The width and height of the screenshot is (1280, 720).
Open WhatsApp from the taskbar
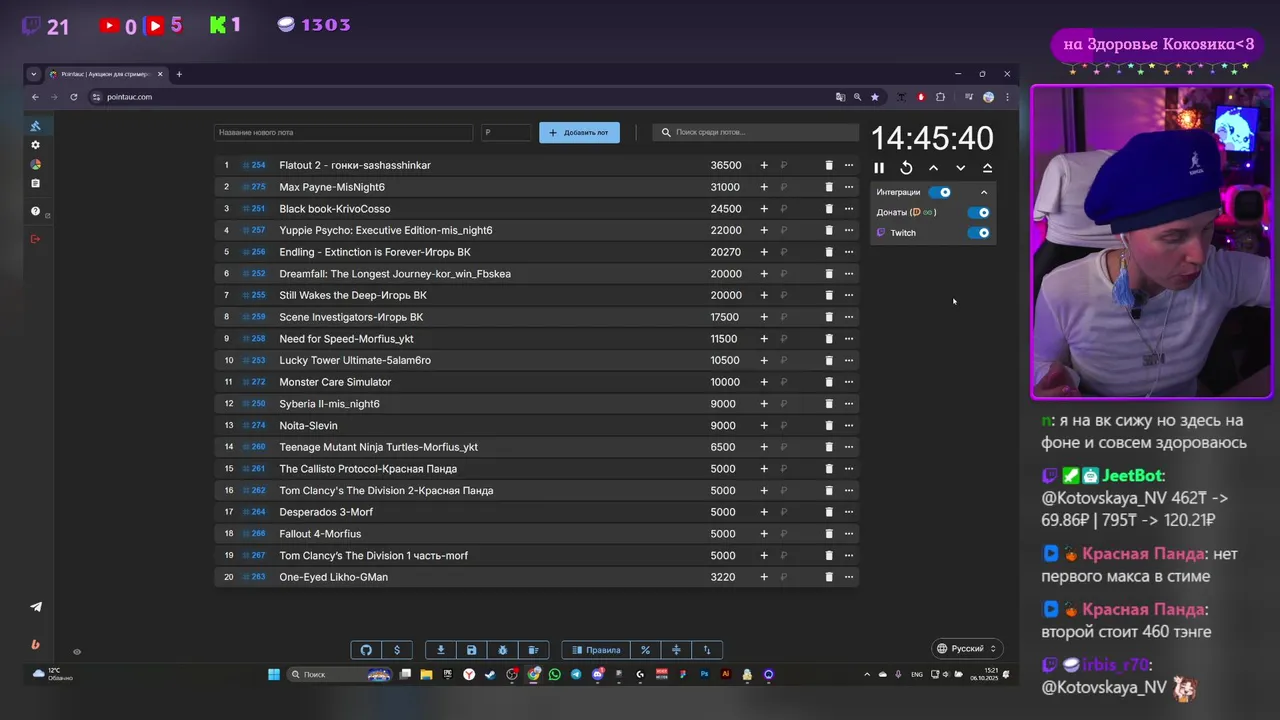[x=555, y=674]
